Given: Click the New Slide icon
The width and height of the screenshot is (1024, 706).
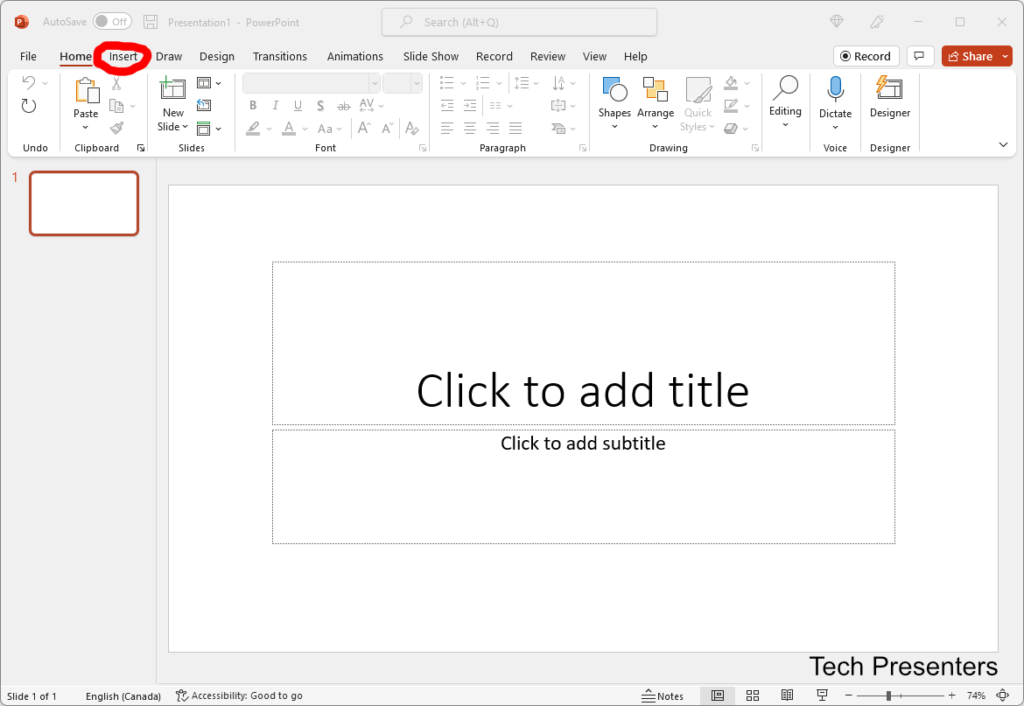Looking at the screenshot, I should (172, 88).
